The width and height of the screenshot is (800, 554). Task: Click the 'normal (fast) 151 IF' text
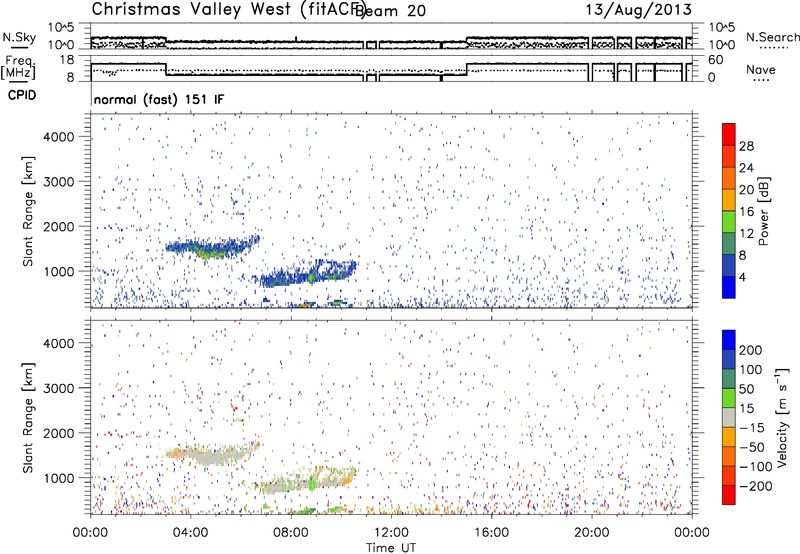(x=159, y=99)
